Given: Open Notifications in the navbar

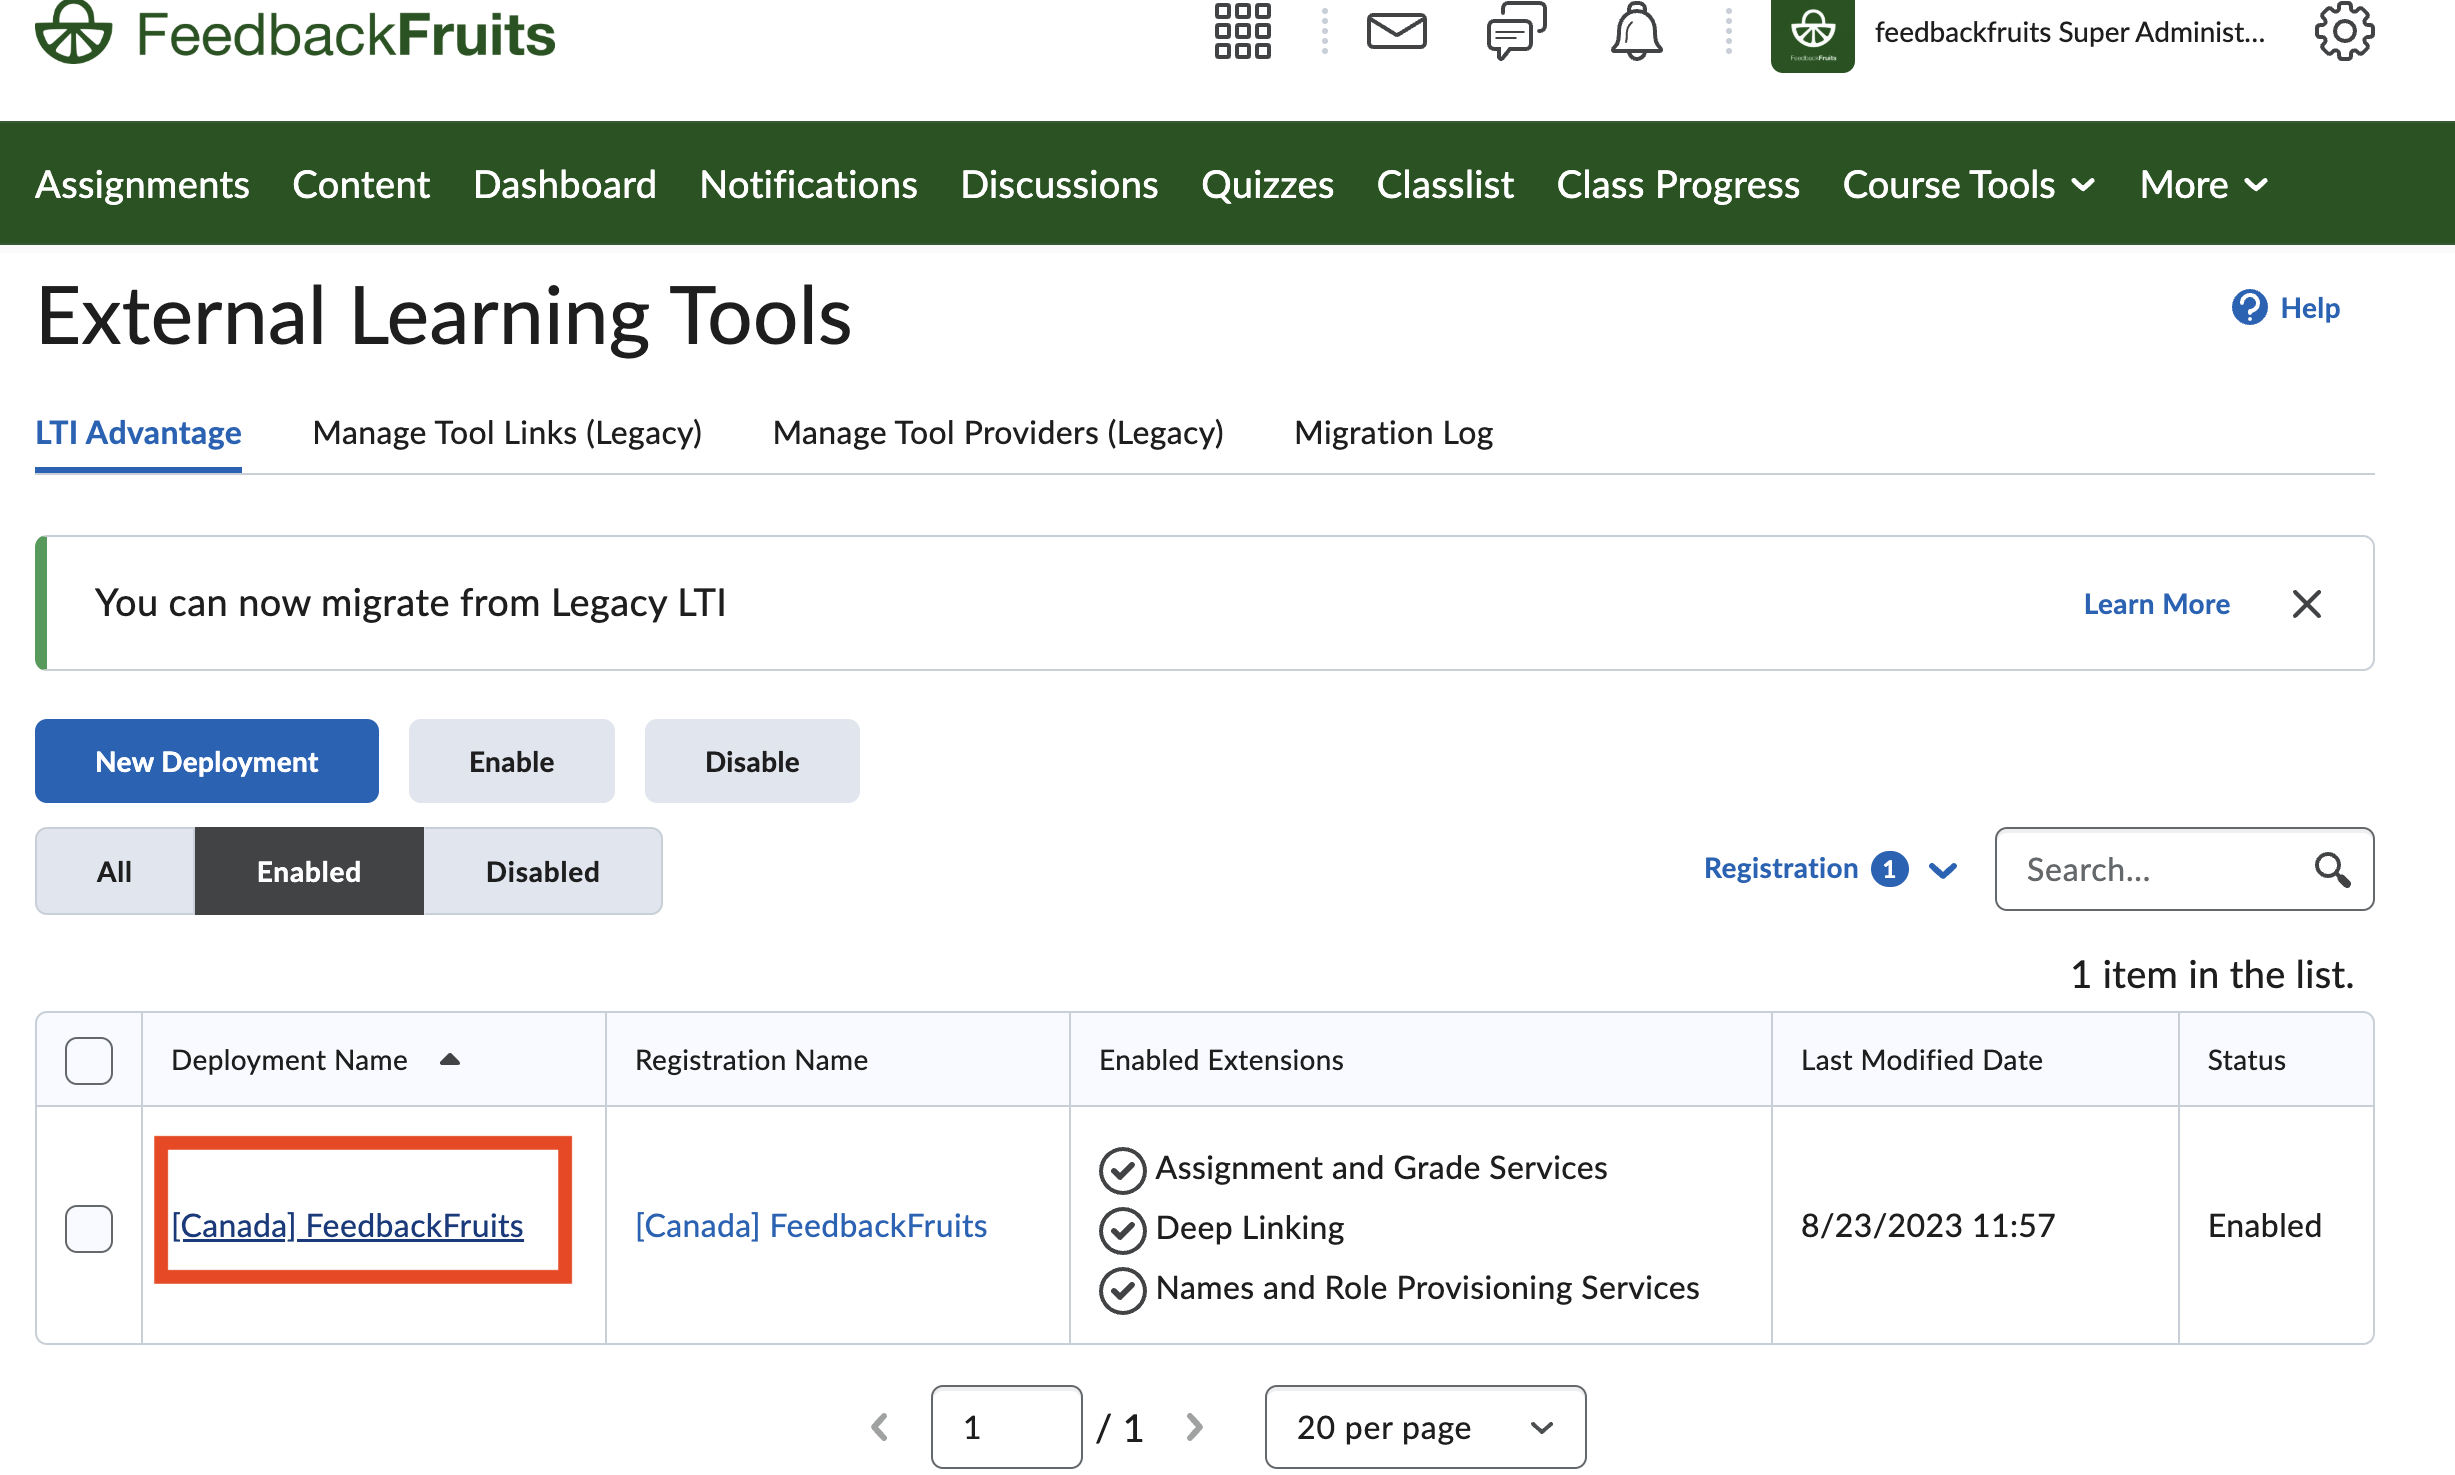Looking at the screenshot, I should 808,185.
